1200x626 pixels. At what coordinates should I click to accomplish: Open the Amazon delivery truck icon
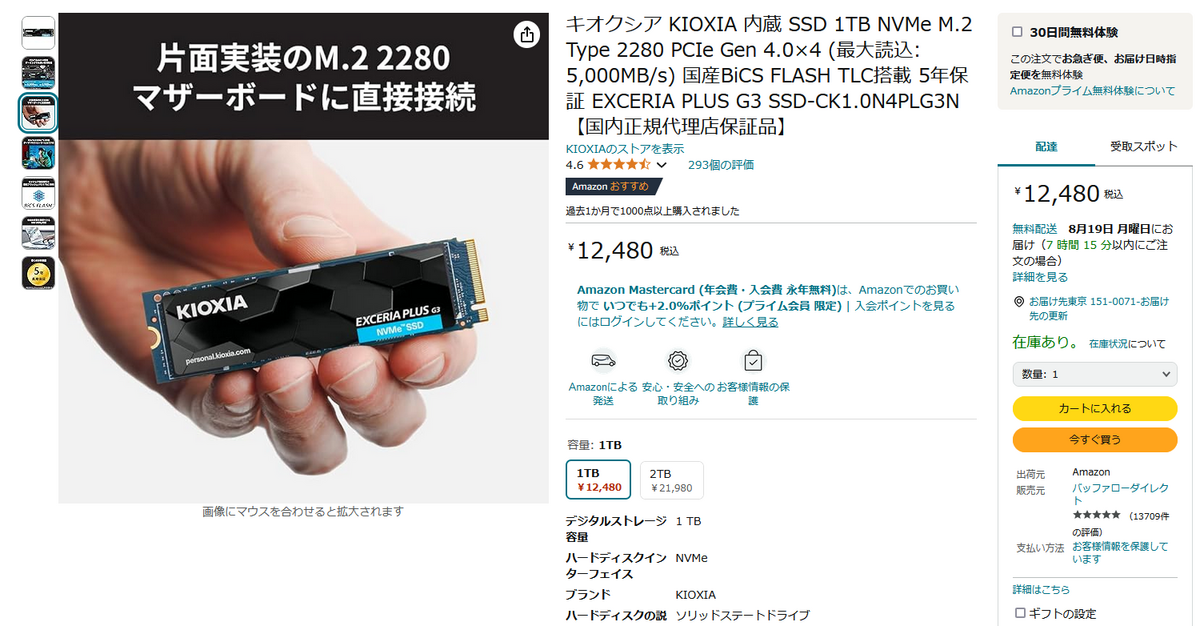click(603, 360)
